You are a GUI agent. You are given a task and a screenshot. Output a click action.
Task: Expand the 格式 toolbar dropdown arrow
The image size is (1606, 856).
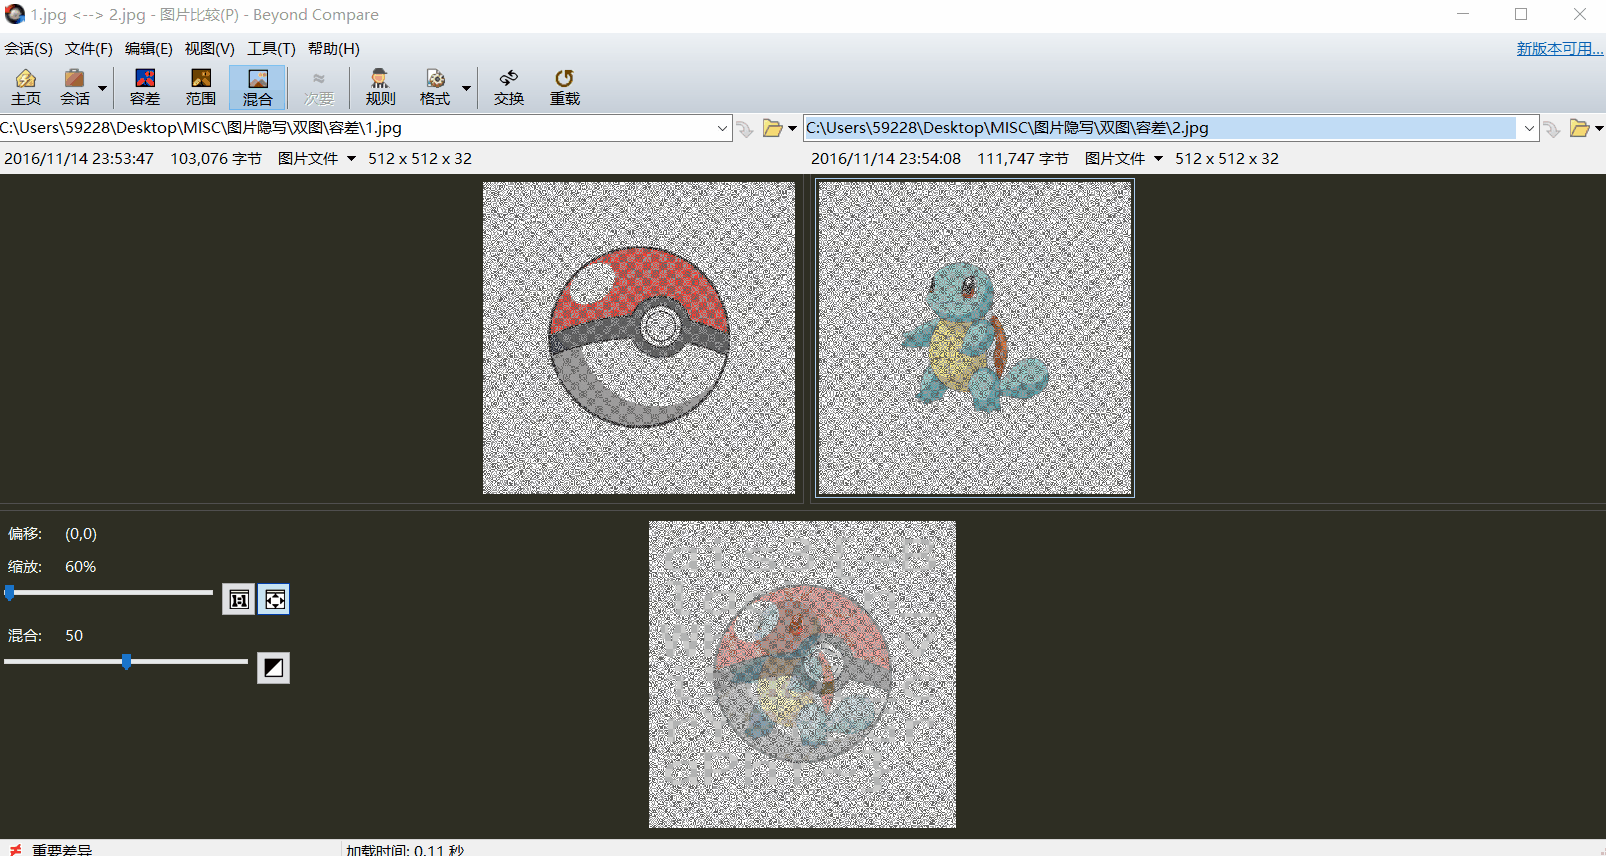click(x=466, y=88)
